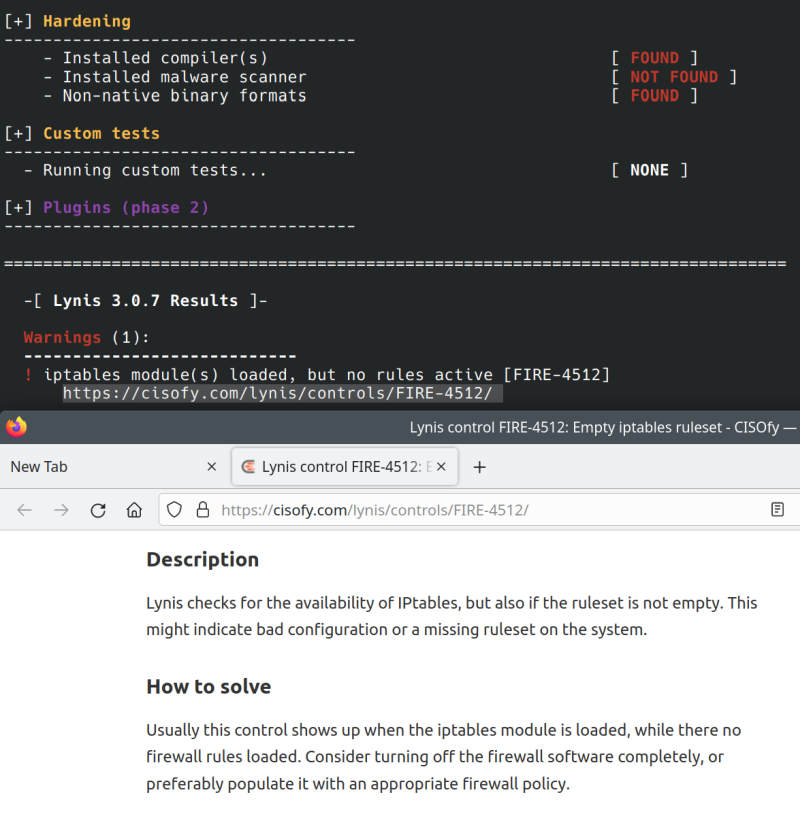Toggle tracking protection with the shield icon
Screen dimensions: 800x814
(174, 510)
